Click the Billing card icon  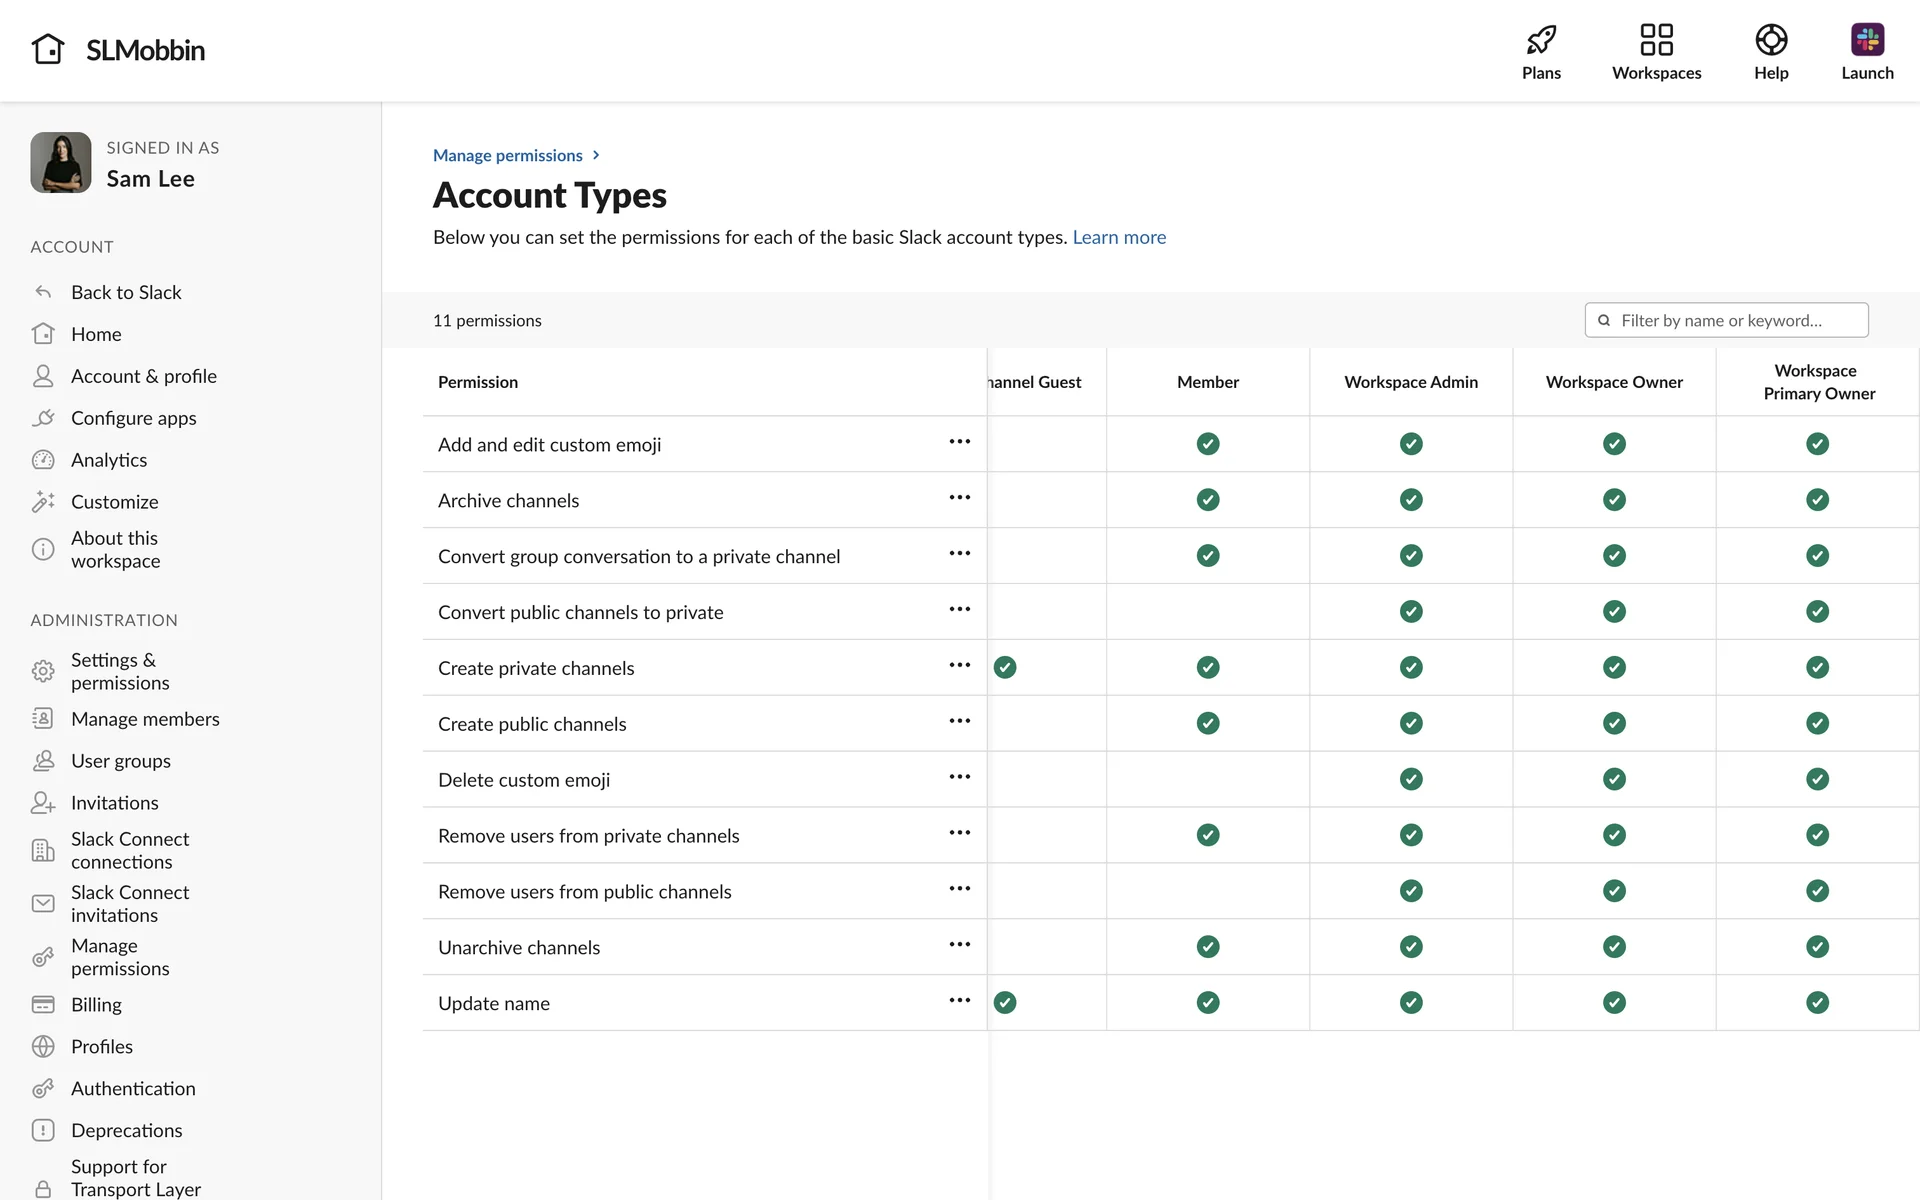(x=43, y=1004)
